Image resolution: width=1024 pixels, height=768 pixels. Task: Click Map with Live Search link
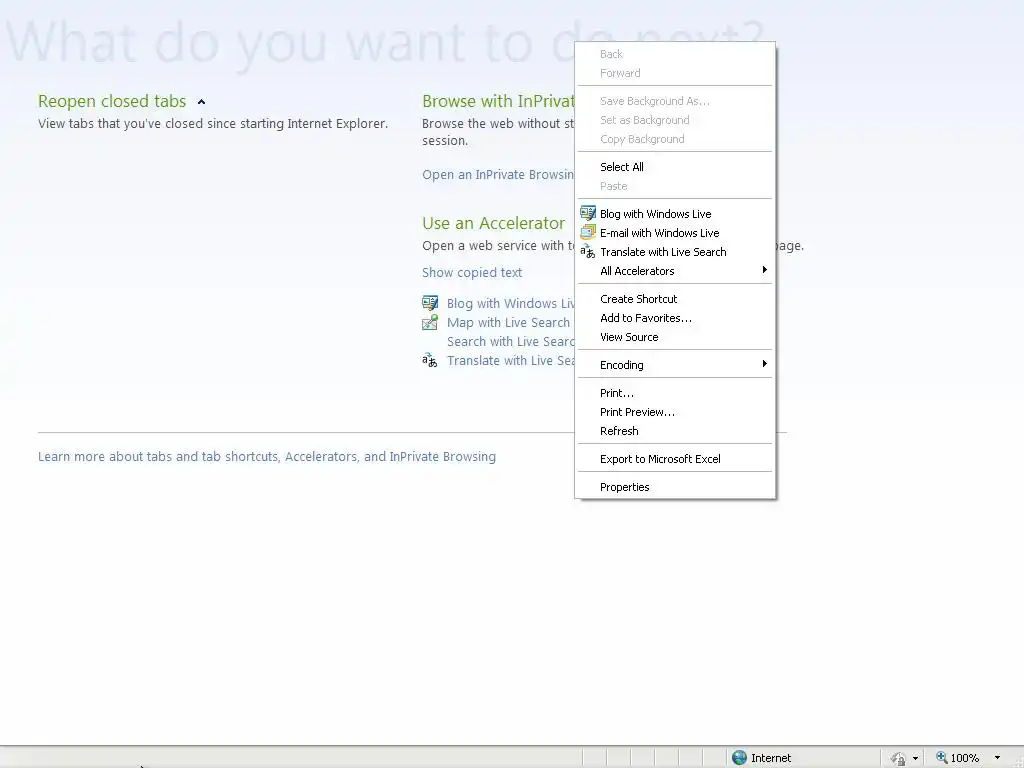[508, 323]
